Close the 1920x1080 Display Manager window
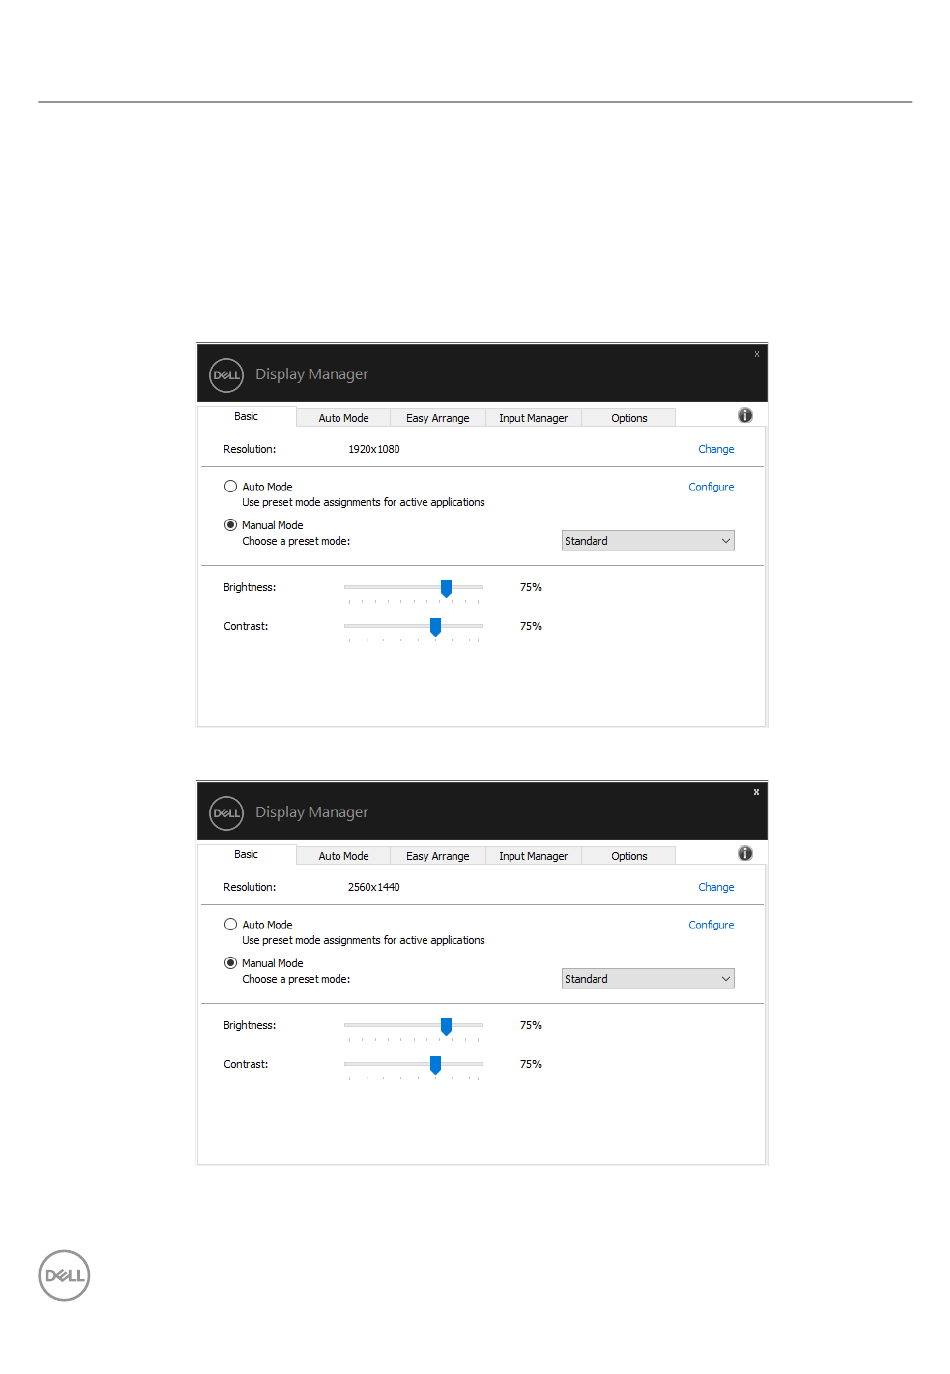Viewport: 950px width, 1374px height. (x=757, y=354)
